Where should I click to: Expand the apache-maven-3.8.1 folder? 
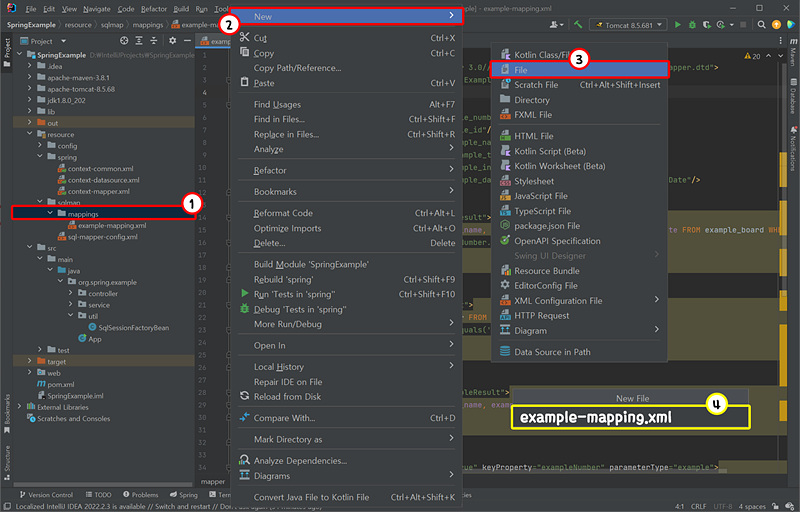[x=30, y=77]
